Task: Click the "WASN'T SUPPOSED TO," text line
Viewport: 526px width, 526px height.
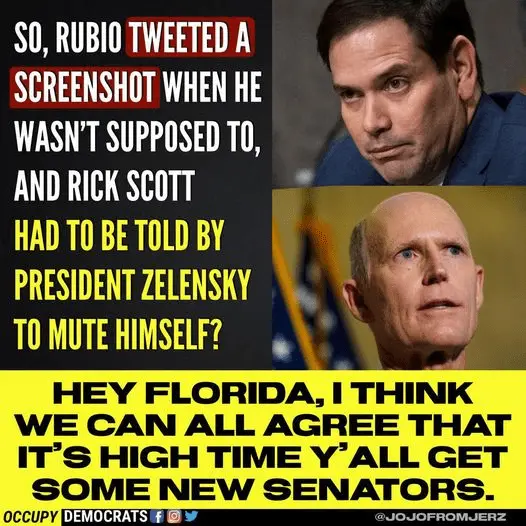Action: click(x=137, y=137)
